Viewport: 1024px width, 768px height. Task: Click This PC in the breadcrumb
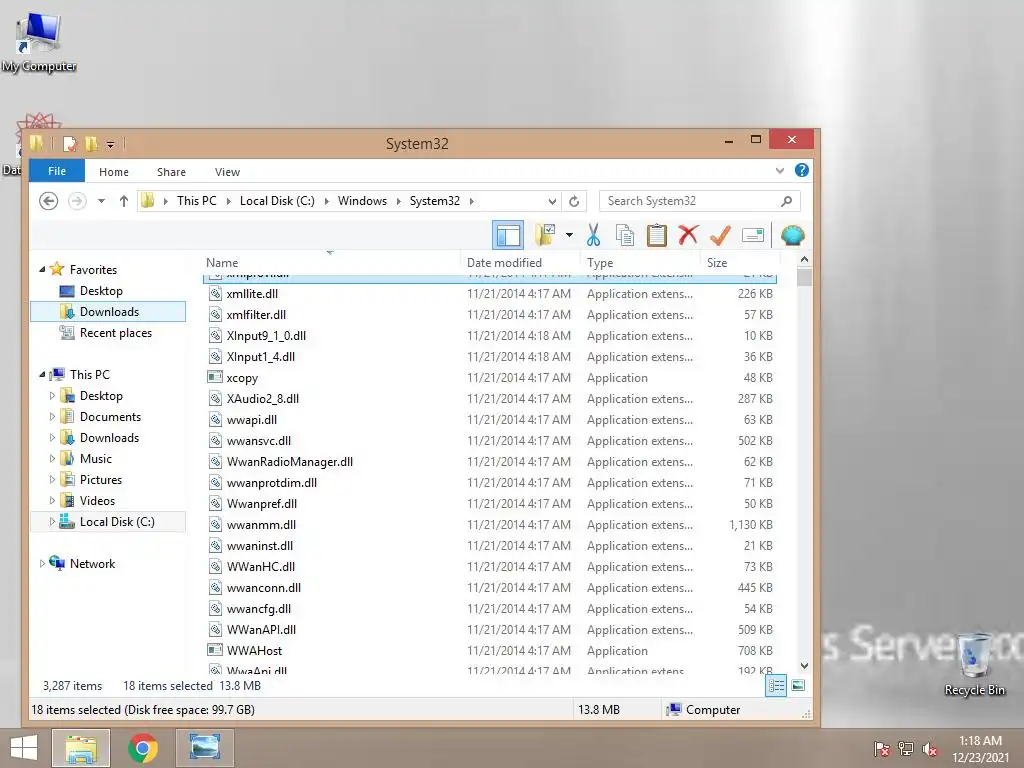point(197,201)
